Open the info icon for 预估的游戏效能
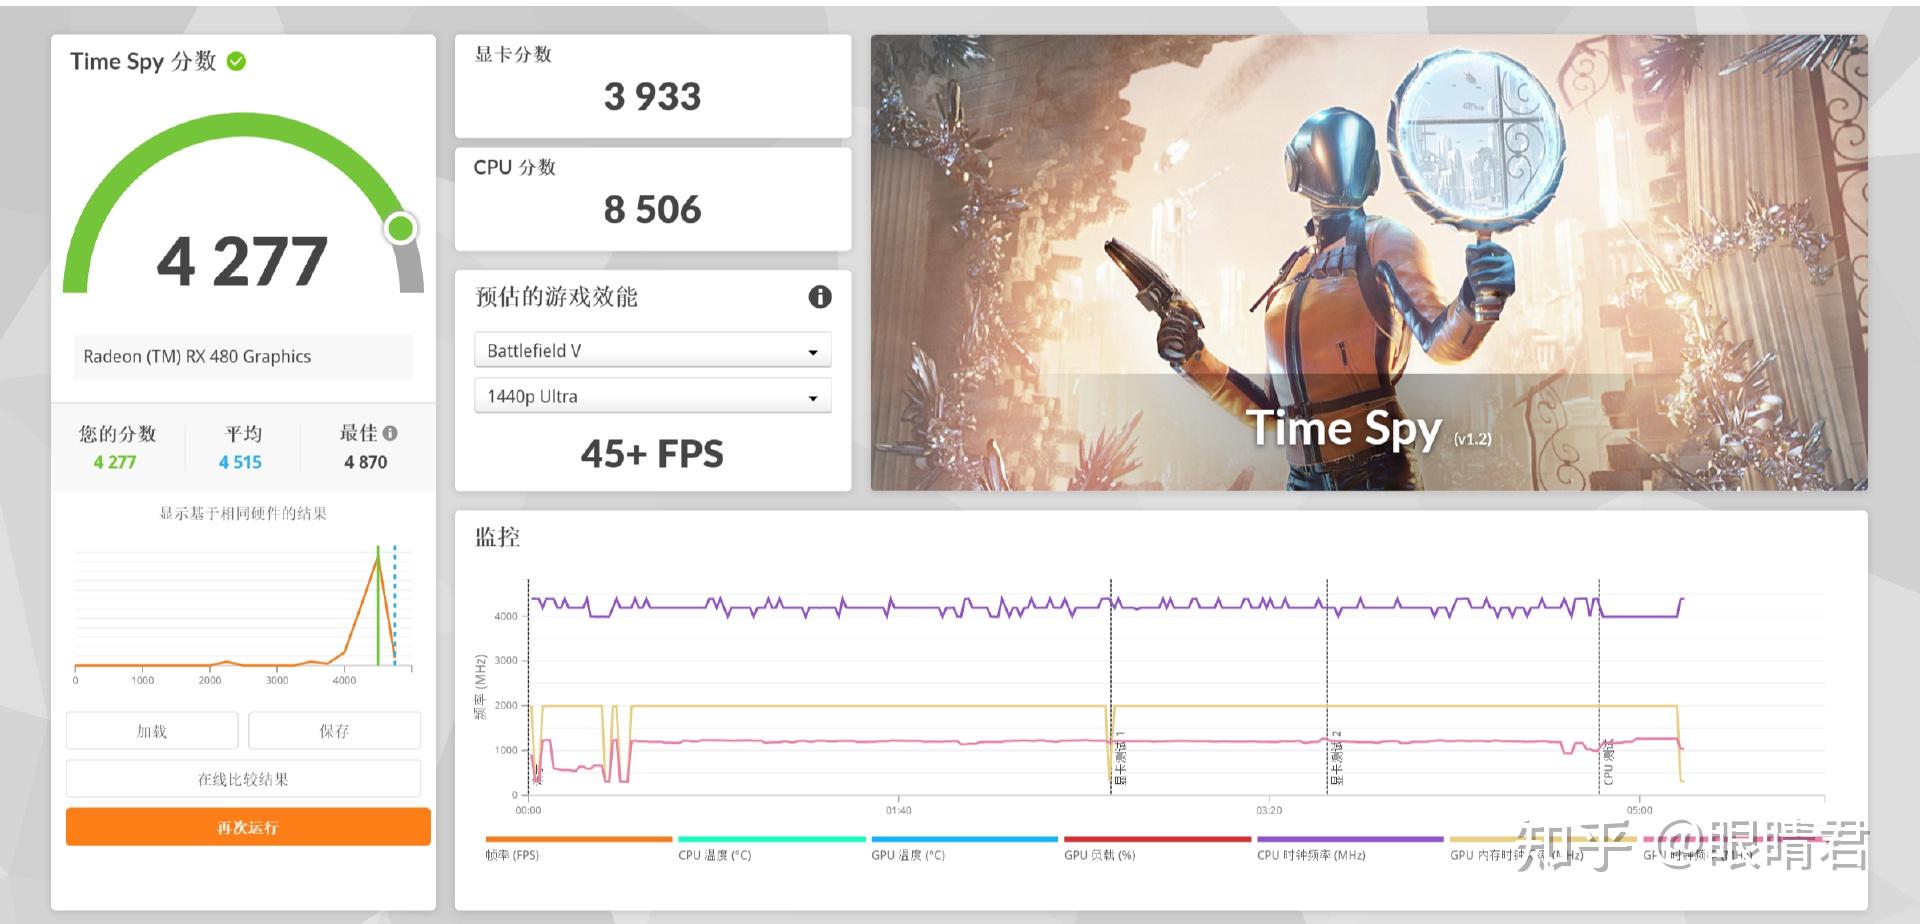The height and width of the screenshot is (924, 1920). 820,297
